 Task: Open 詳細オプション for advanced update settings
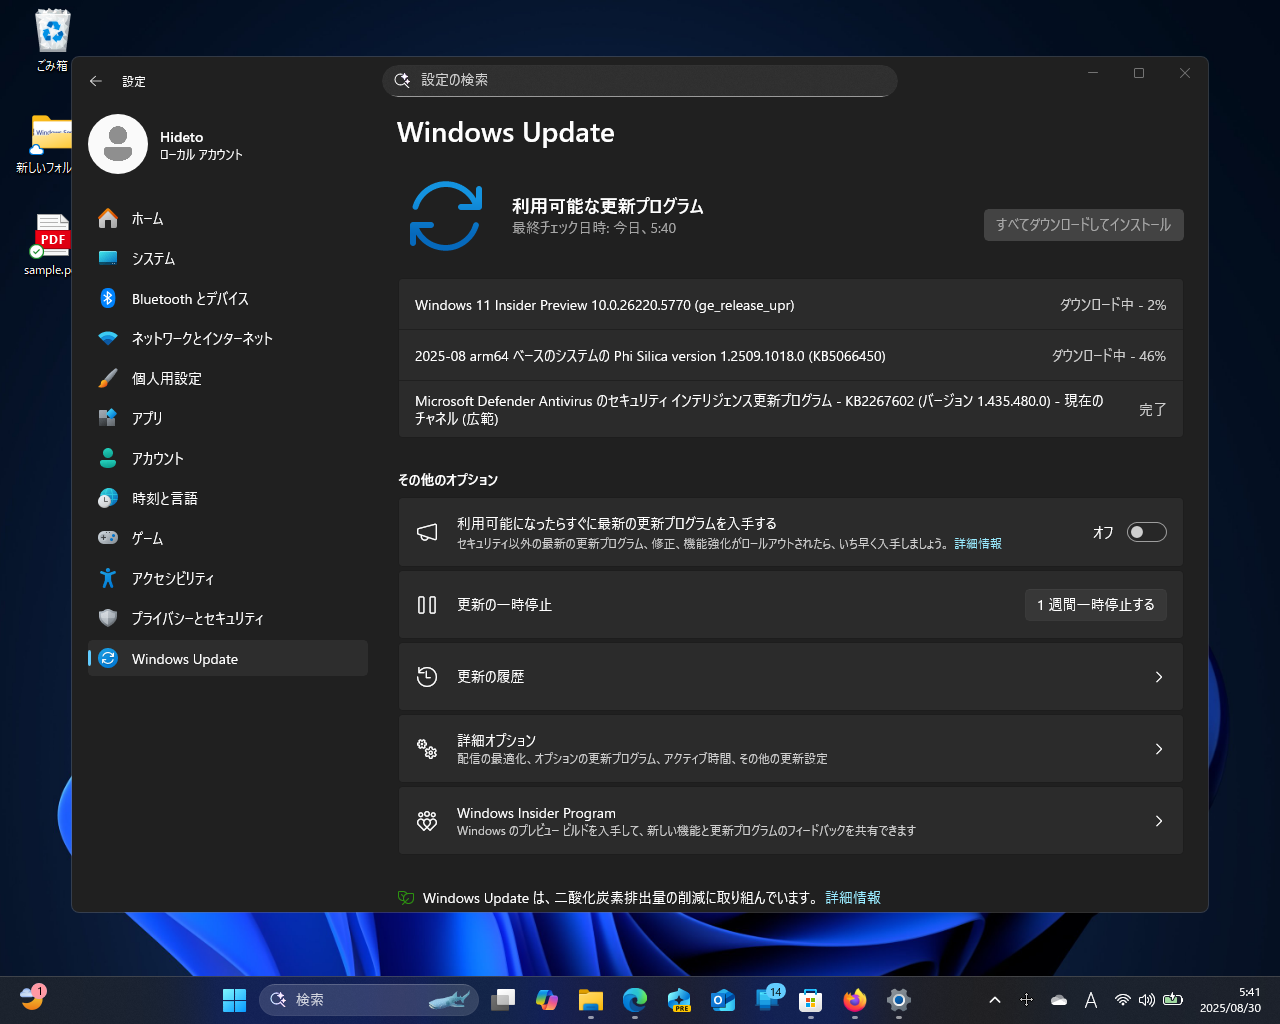[x=790, y=748]
